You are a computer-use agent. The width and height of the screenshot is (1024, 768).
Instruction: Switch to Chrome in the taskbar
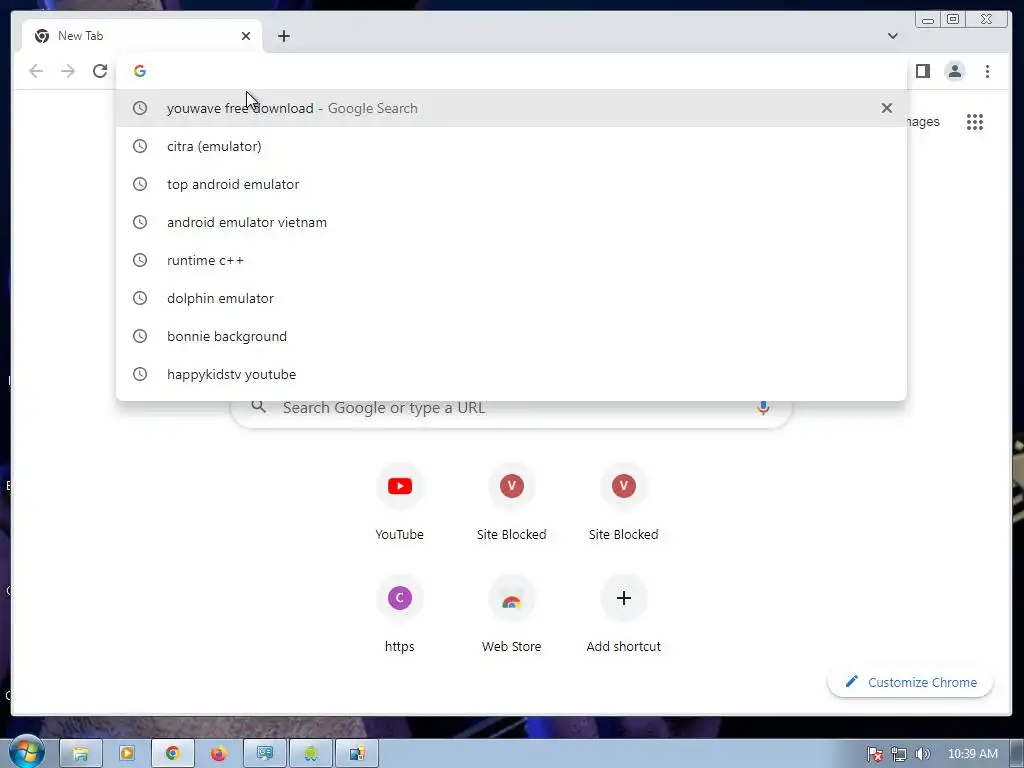click(172, 754)
